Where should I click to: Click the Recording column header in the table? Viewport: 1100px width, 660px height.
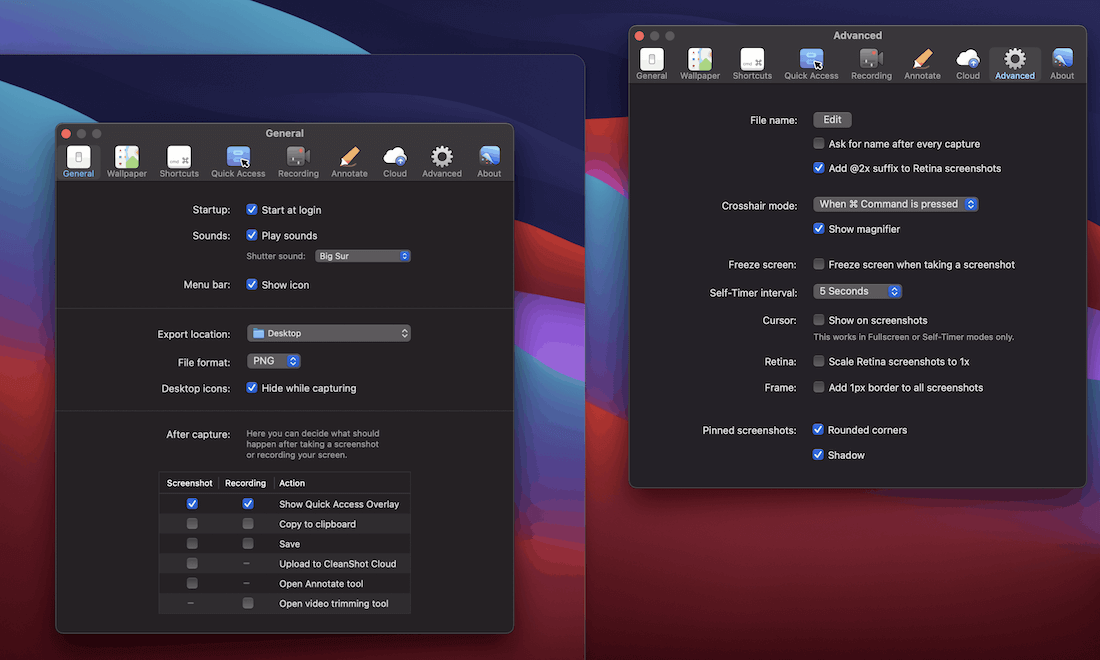pos(245,483)
